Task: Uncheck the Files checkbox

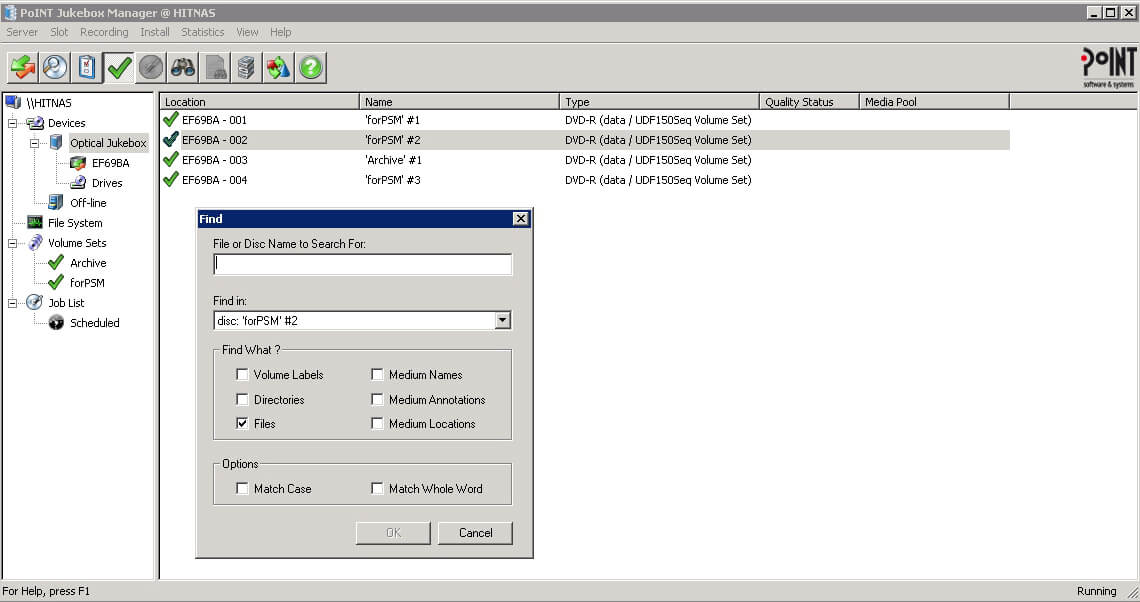Action: coord(242,423)
